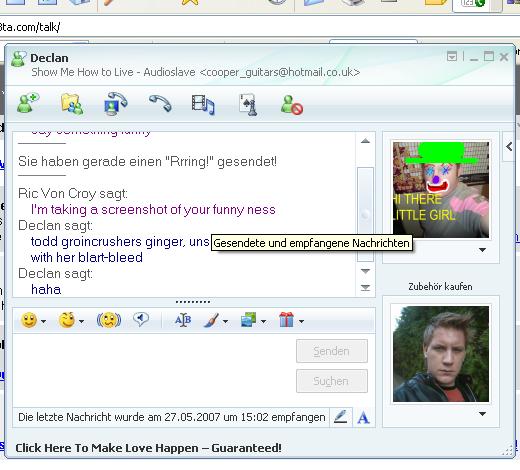The width and height of the screenshot is (520, 470).
Task: Open Declan's display picture options arrow
Action: (x=482, y=250)
